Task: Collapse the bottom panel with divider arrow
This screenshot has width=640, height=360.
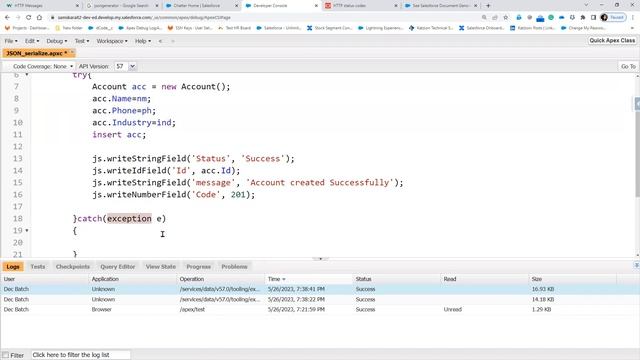Action: [x=320, y=258]
